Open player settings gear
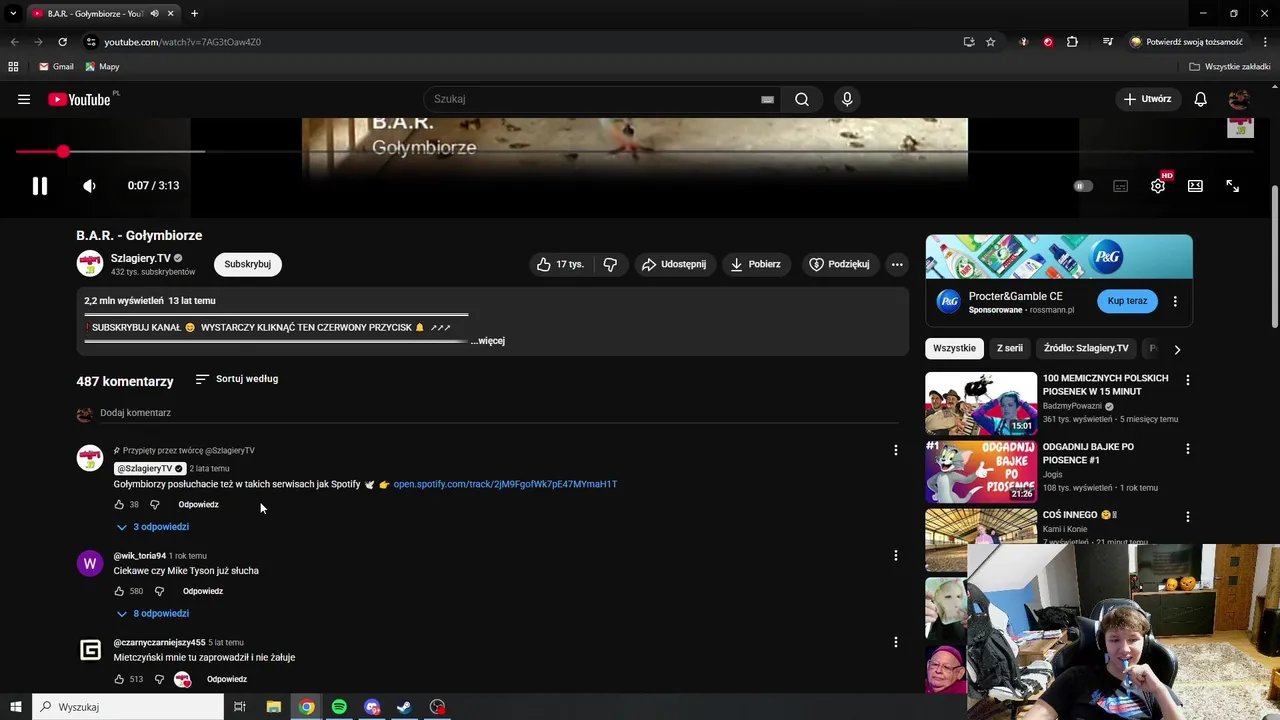 pos(1158,186)
